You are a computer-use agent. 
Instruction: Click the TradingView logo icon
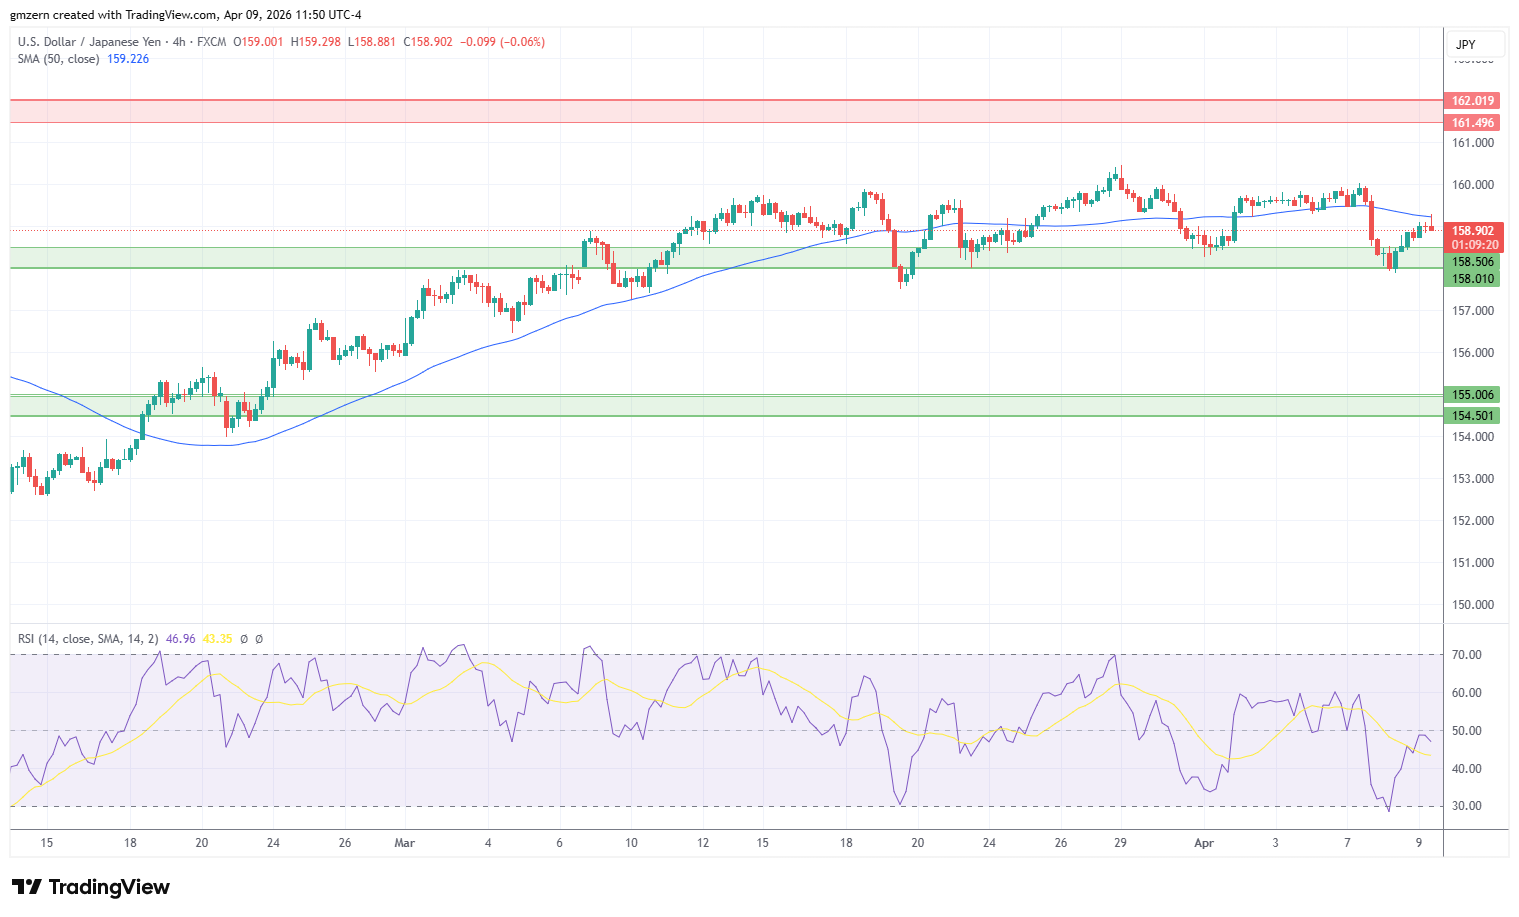coord(27,887)
